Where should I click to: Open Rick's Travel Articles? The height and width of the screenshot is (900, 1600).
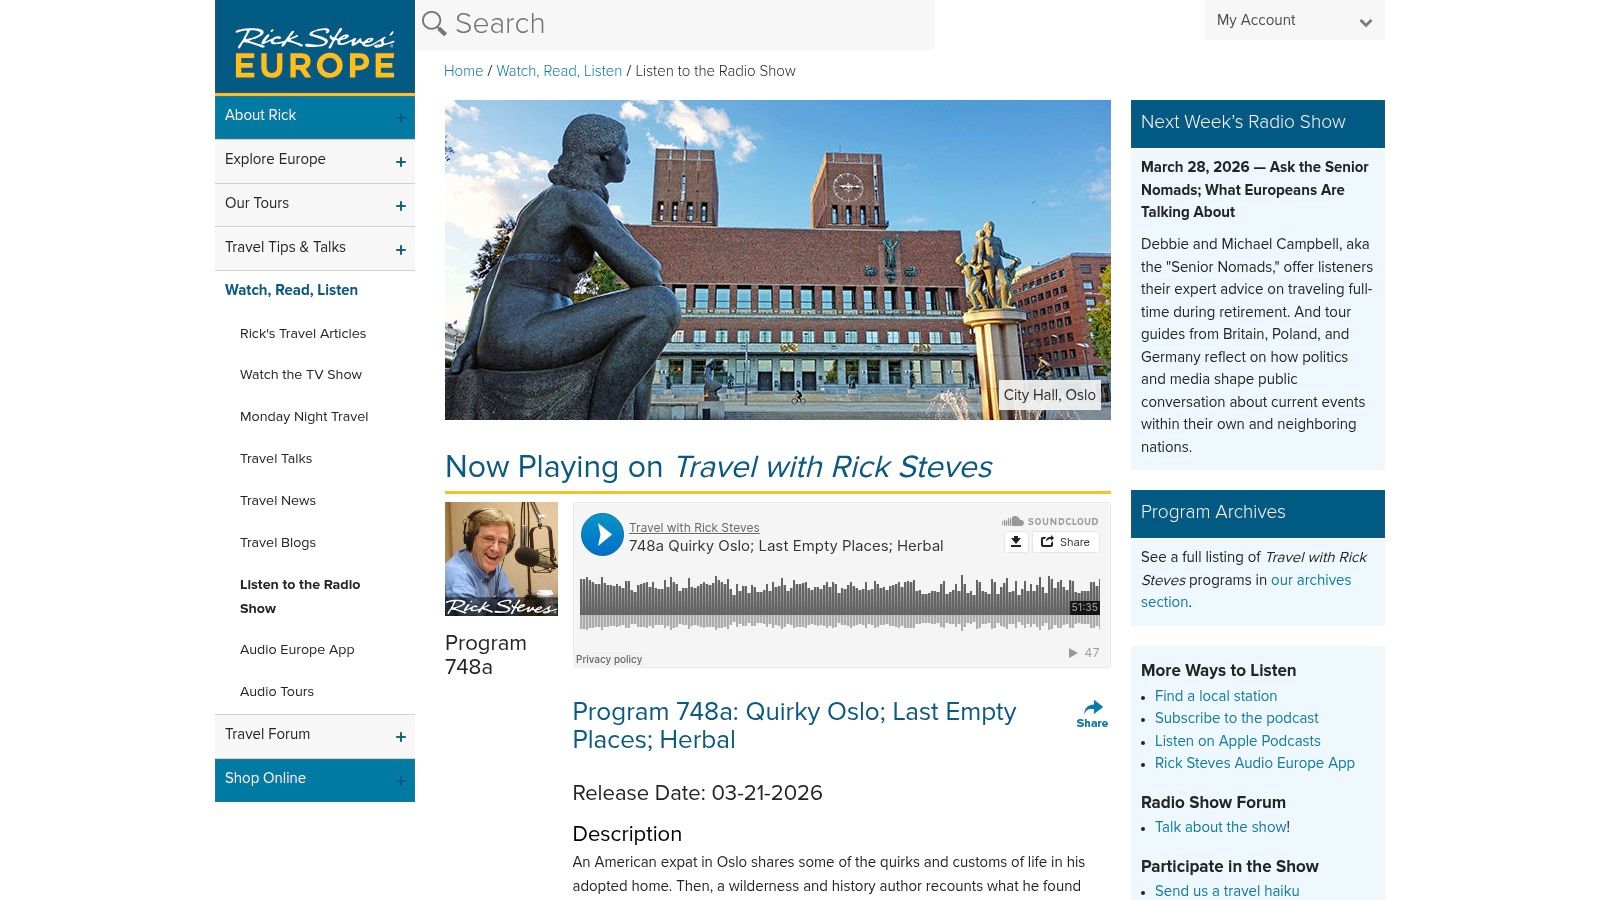[303, 334]
